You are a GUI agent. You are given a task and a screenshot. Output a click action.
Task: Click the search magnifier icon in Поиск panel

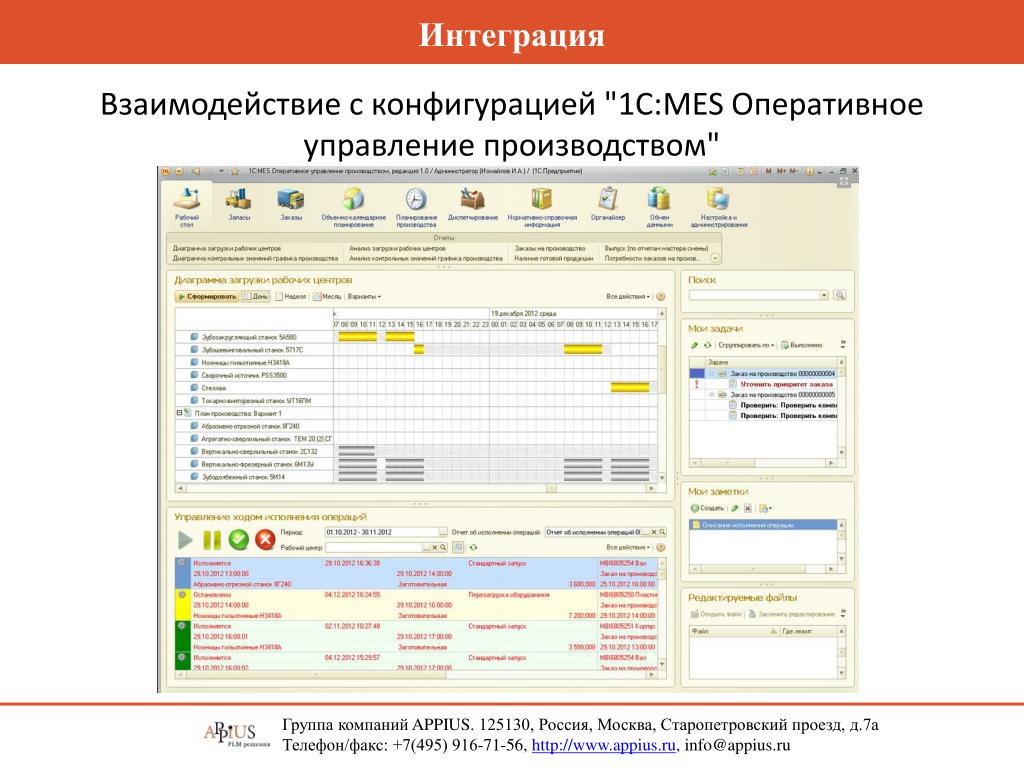(840, 295)
